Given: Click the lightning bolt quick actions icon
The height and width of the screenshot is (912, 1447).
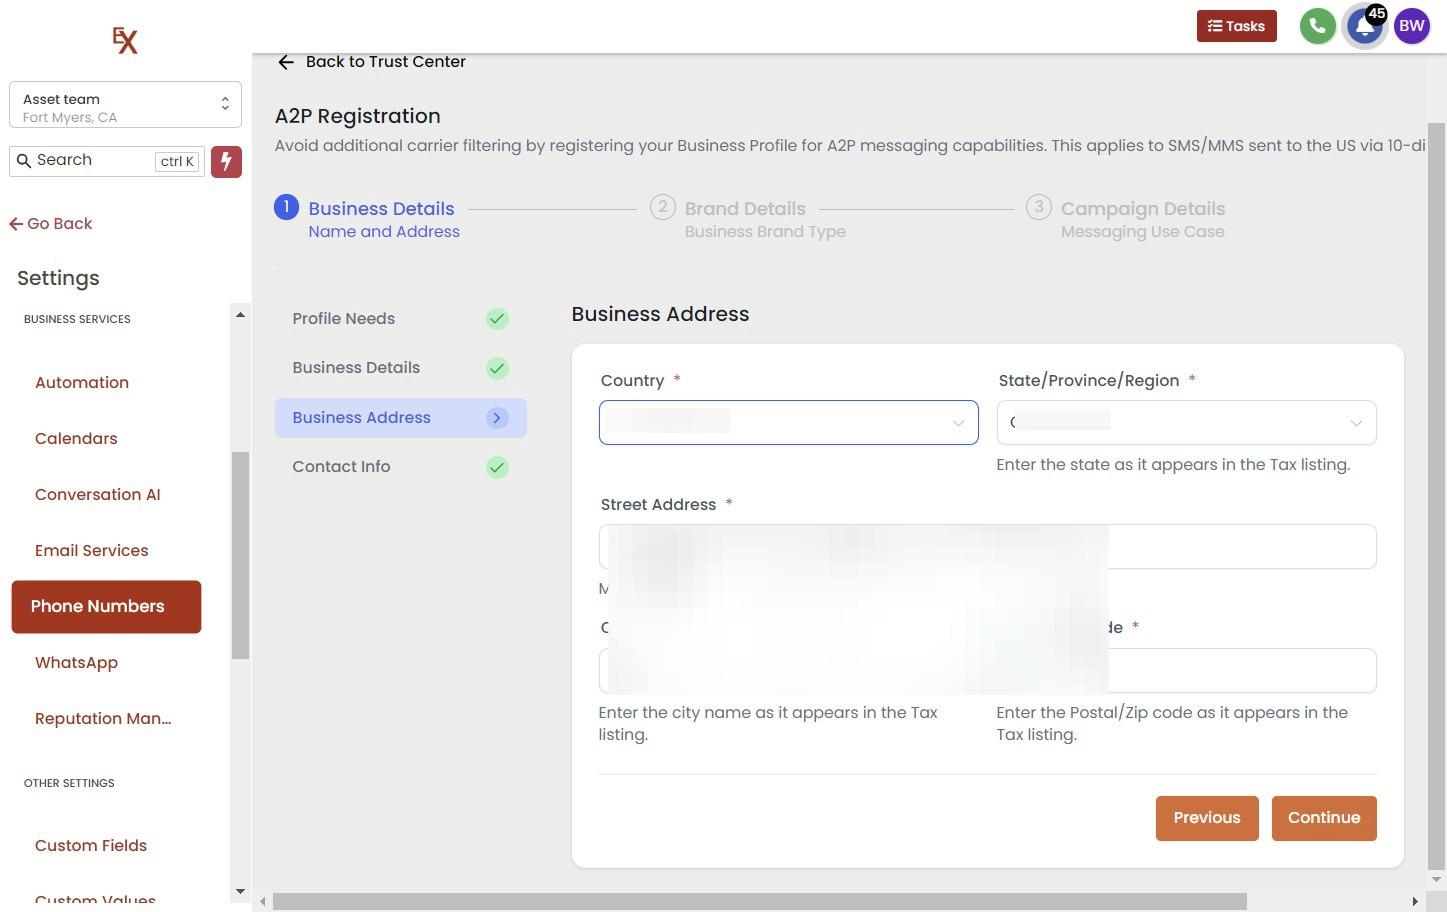Looking at the screenshot, I should (226, 161).
